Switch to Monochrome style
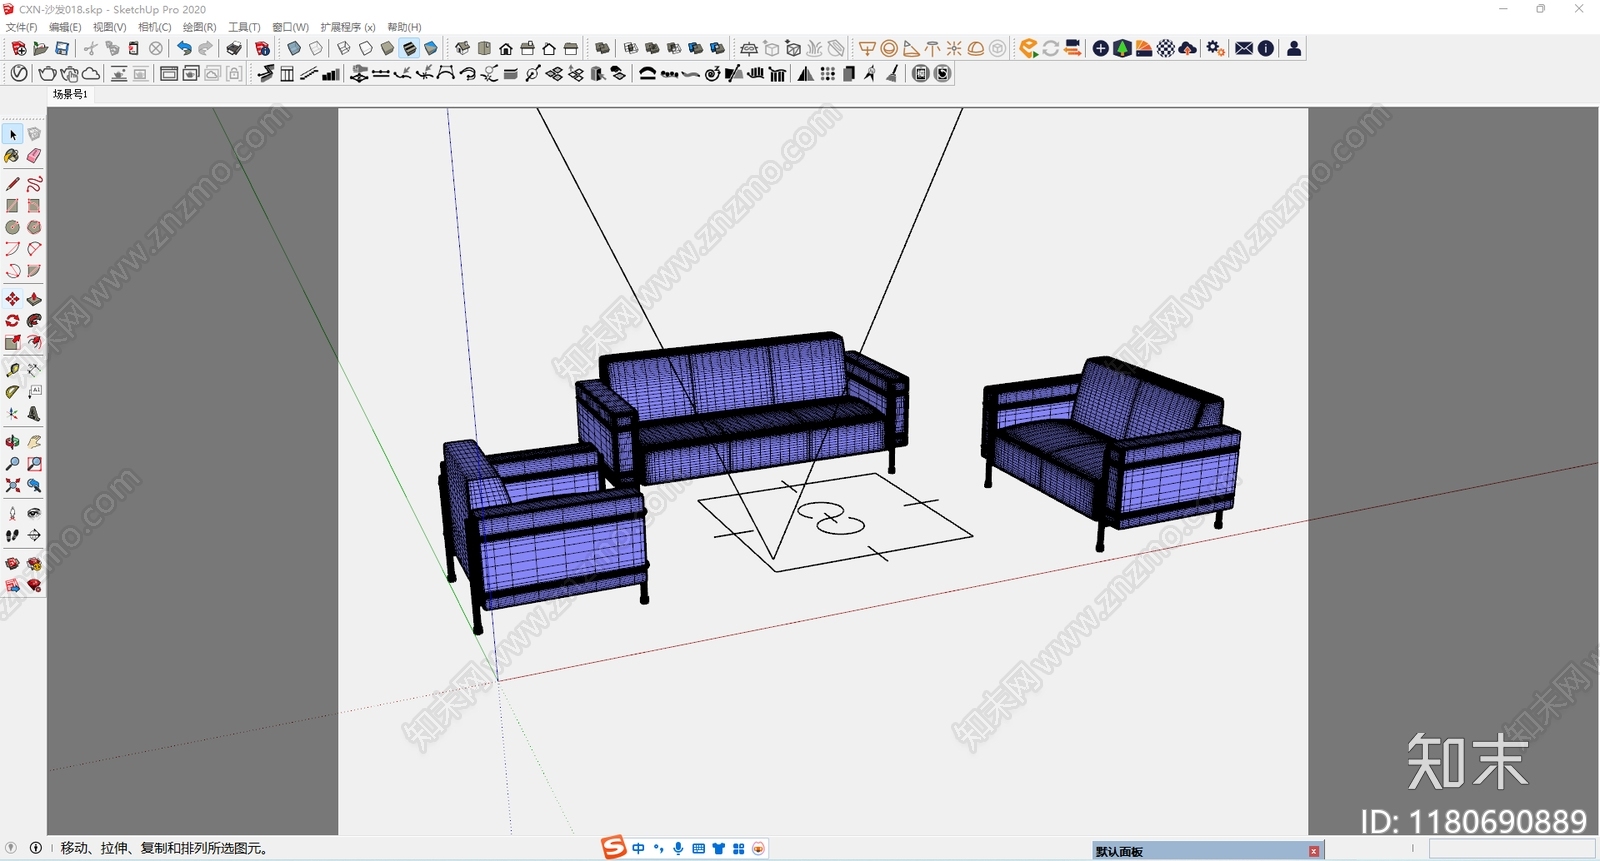This screenshot has height=861, width=1600. (431, 48)
